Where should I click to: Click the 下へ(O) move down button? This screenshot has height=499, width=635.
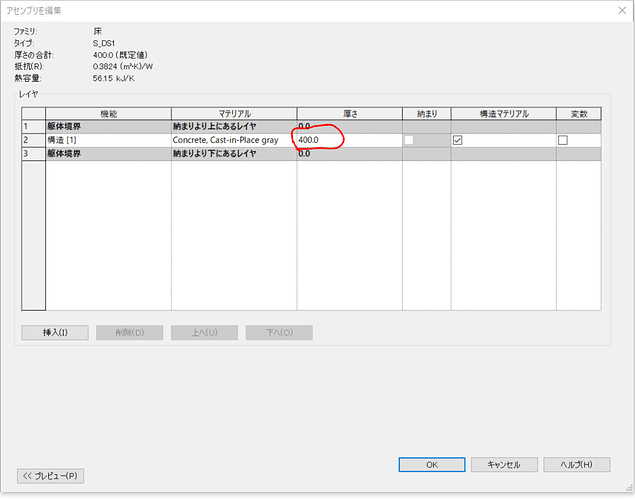pos(279,333)
